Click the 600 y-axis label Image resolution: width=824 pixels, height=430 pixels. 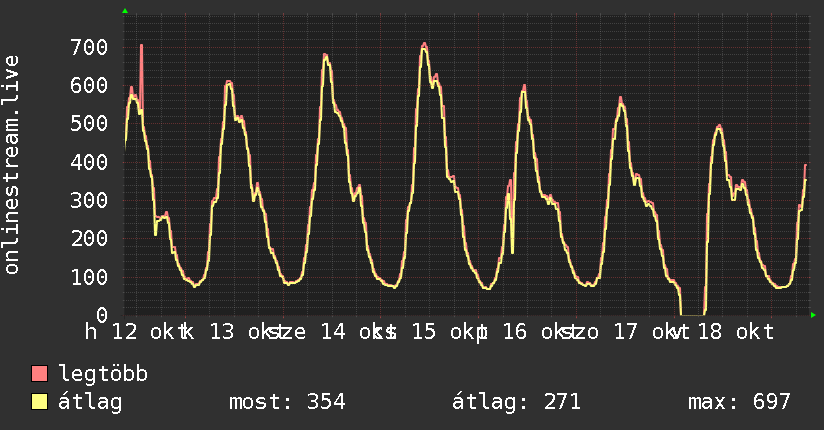(89, 86)
